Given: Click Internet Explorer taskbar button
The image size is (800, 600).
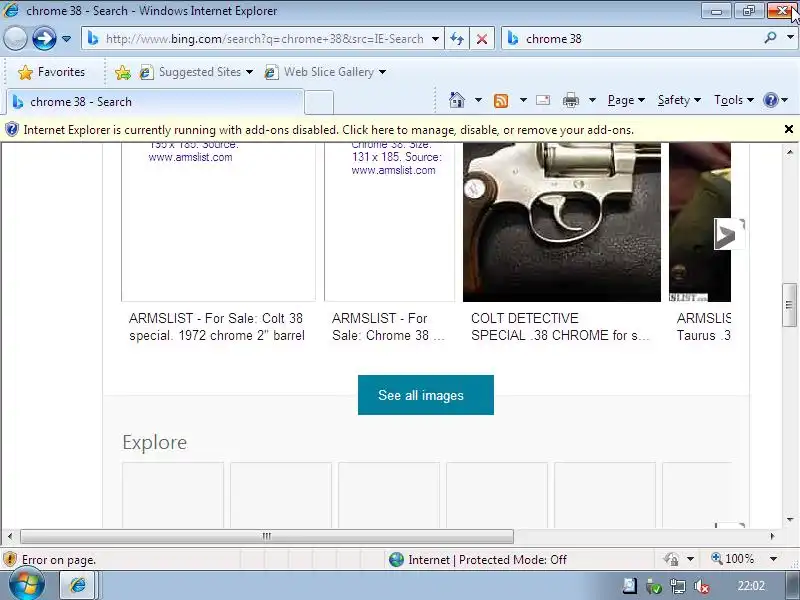Looking at the screenshot, I should pos(78,585).
